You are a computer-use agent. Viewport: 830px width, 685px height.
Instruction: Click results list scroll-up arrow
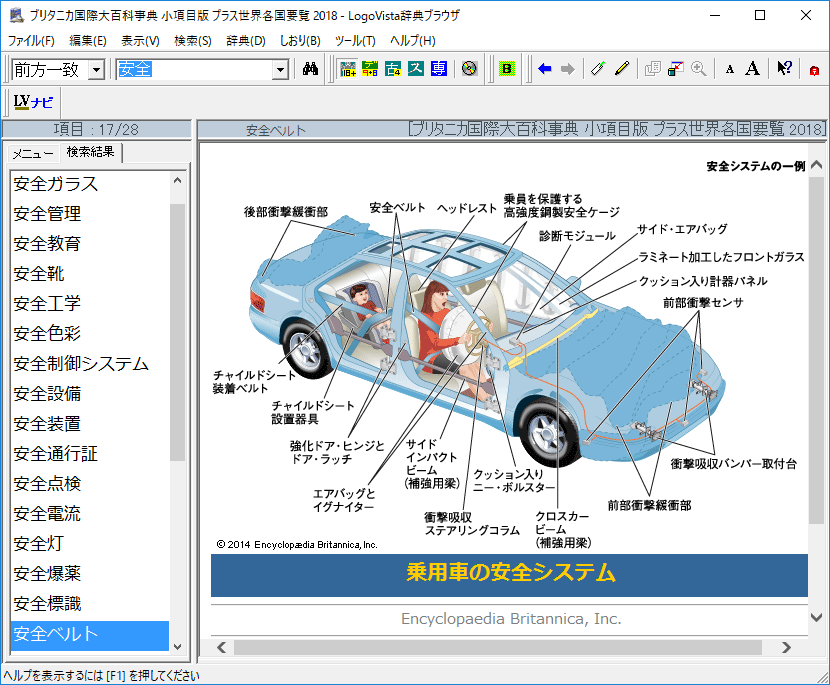[x=177, y=181]
